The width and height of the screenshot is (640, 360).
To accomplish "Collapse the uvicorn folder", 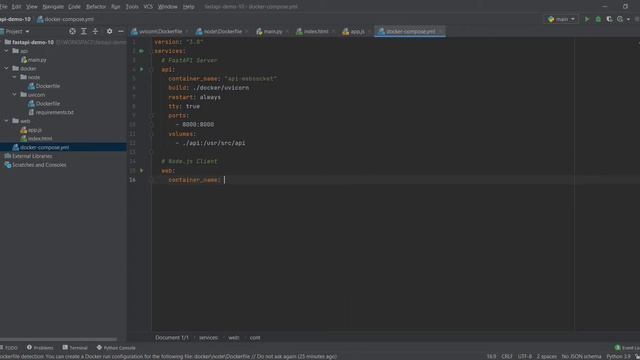I will pos(15,95).
